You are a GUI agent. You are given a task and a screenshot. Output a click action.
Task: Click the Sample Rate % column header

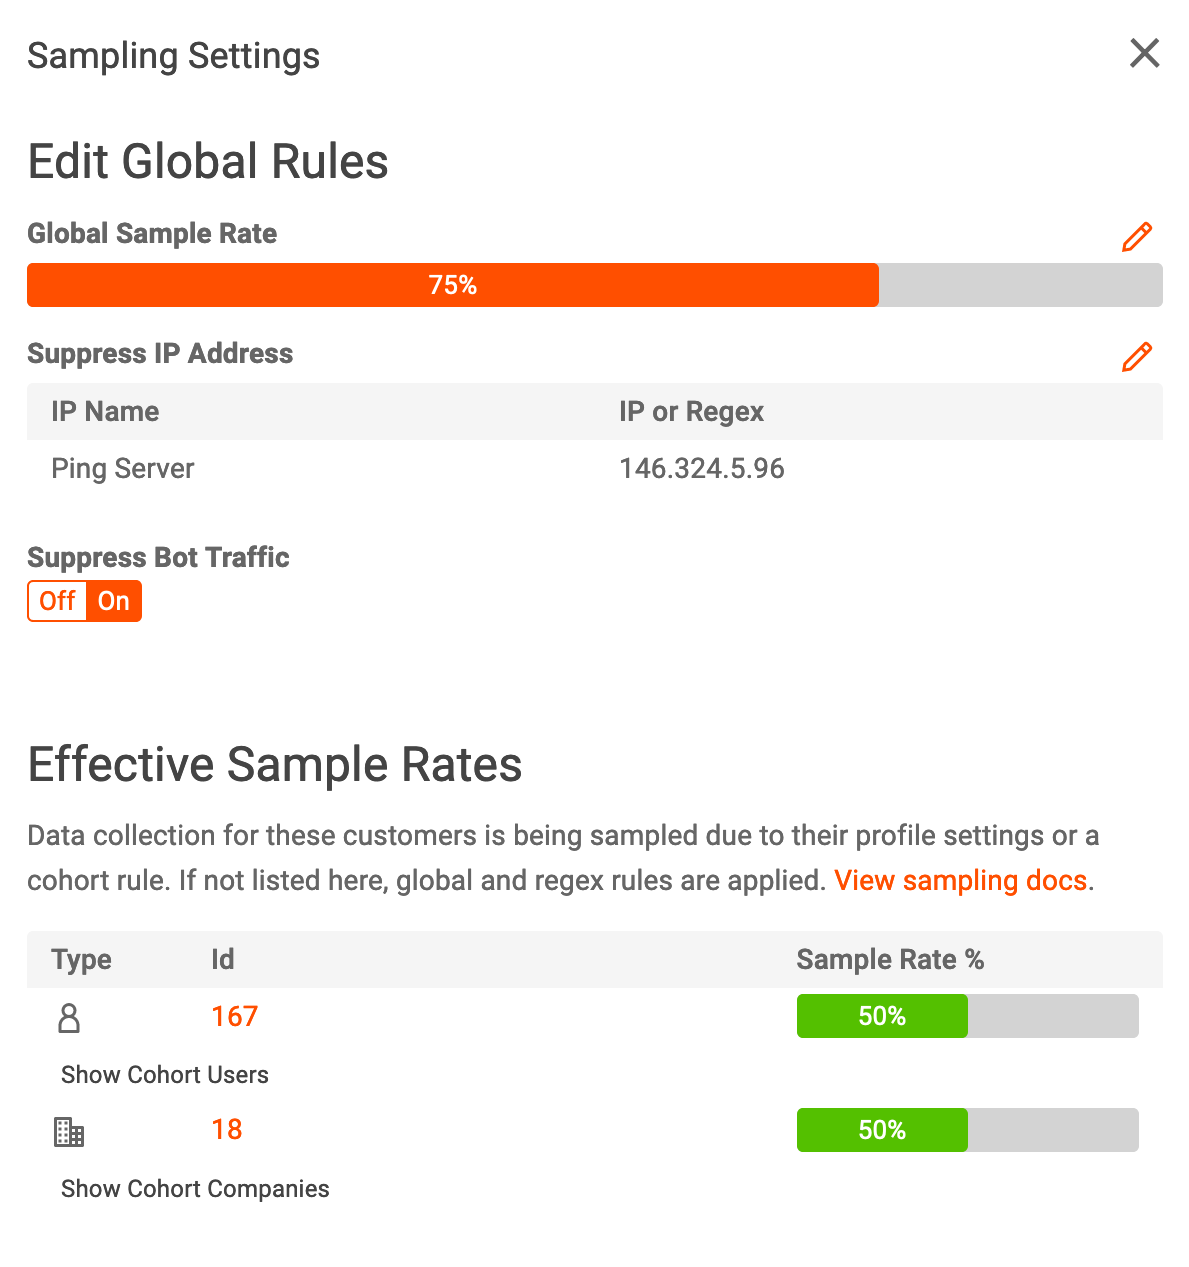(889, 959)
